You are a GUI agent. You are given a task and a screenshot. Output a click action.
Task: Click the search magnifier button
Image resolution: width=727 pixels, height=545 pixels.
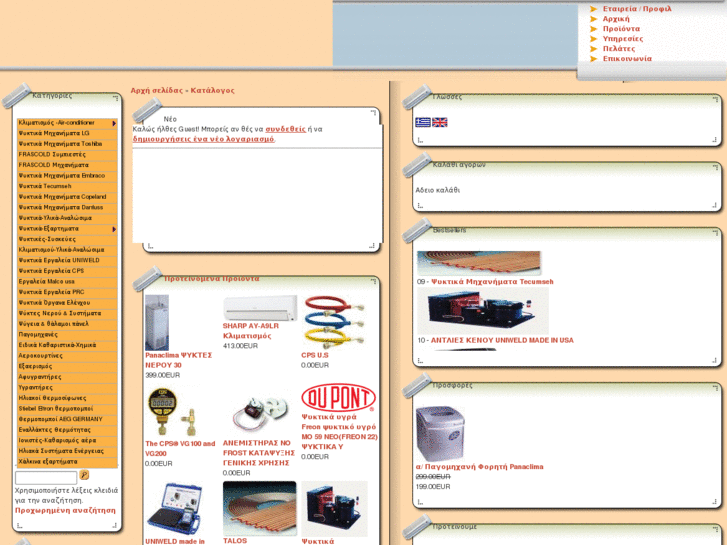(84, 474)
